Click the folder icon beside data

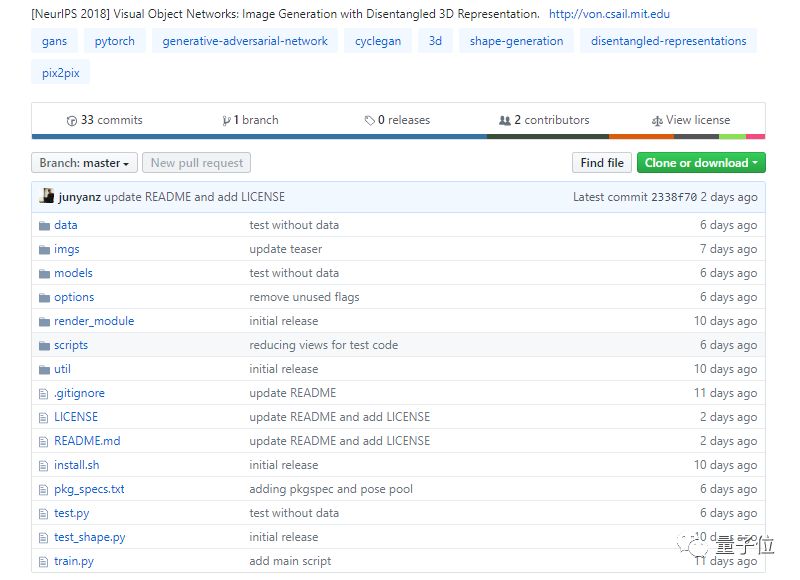click(44, 225)
